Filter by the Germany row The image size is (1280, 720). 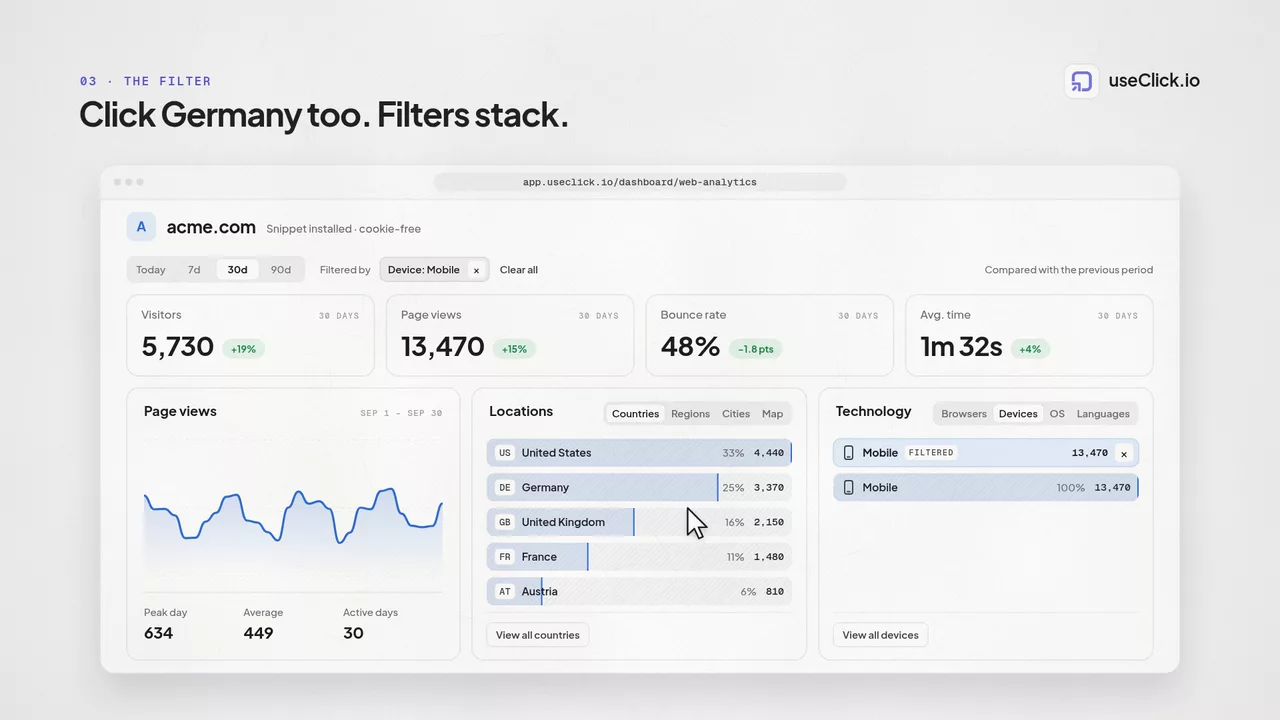click(x=639, y=488)
